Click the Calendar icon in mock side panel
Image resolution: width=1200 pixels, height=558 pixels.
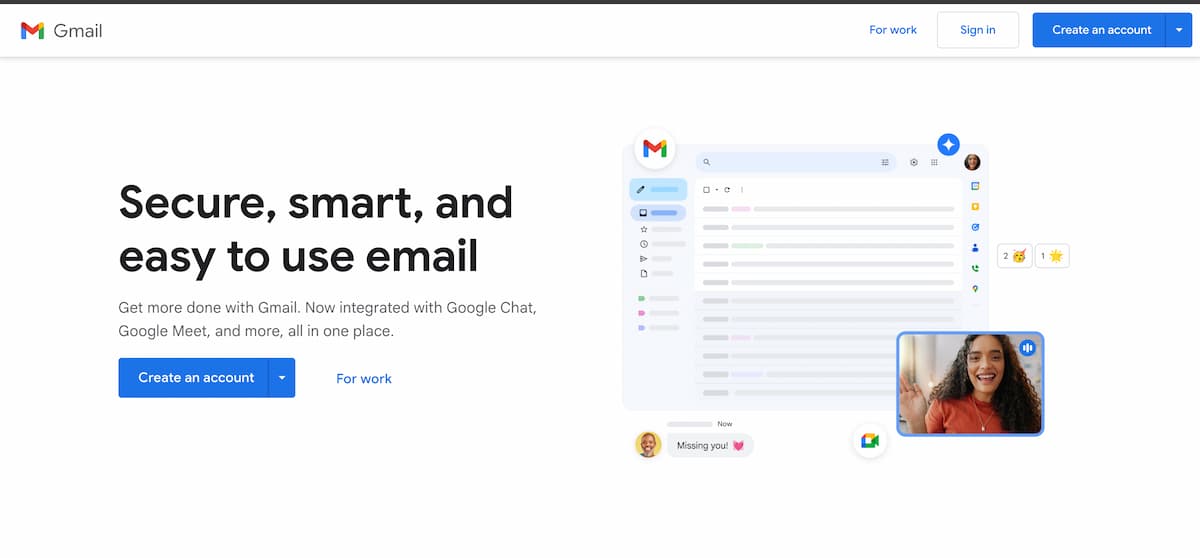(975, 186)
